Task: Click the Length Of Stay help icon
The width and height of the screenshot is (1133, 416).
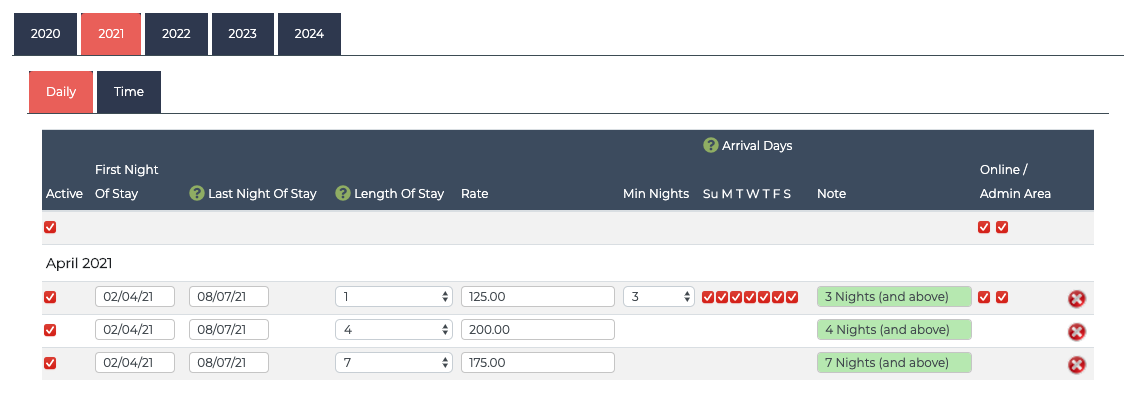Action: pyautogui.click(x=343, y=194)
